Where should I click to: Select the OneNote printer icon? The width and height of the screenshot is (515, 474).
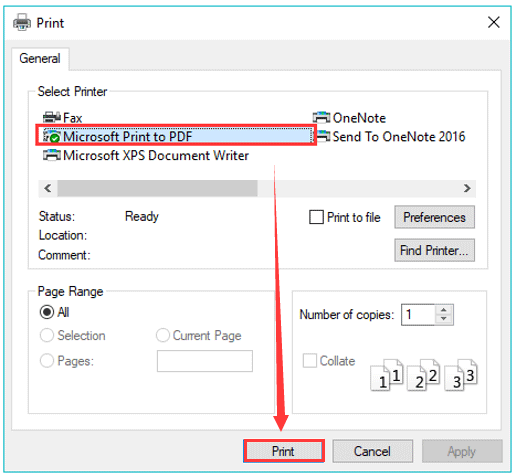[321, 118]
